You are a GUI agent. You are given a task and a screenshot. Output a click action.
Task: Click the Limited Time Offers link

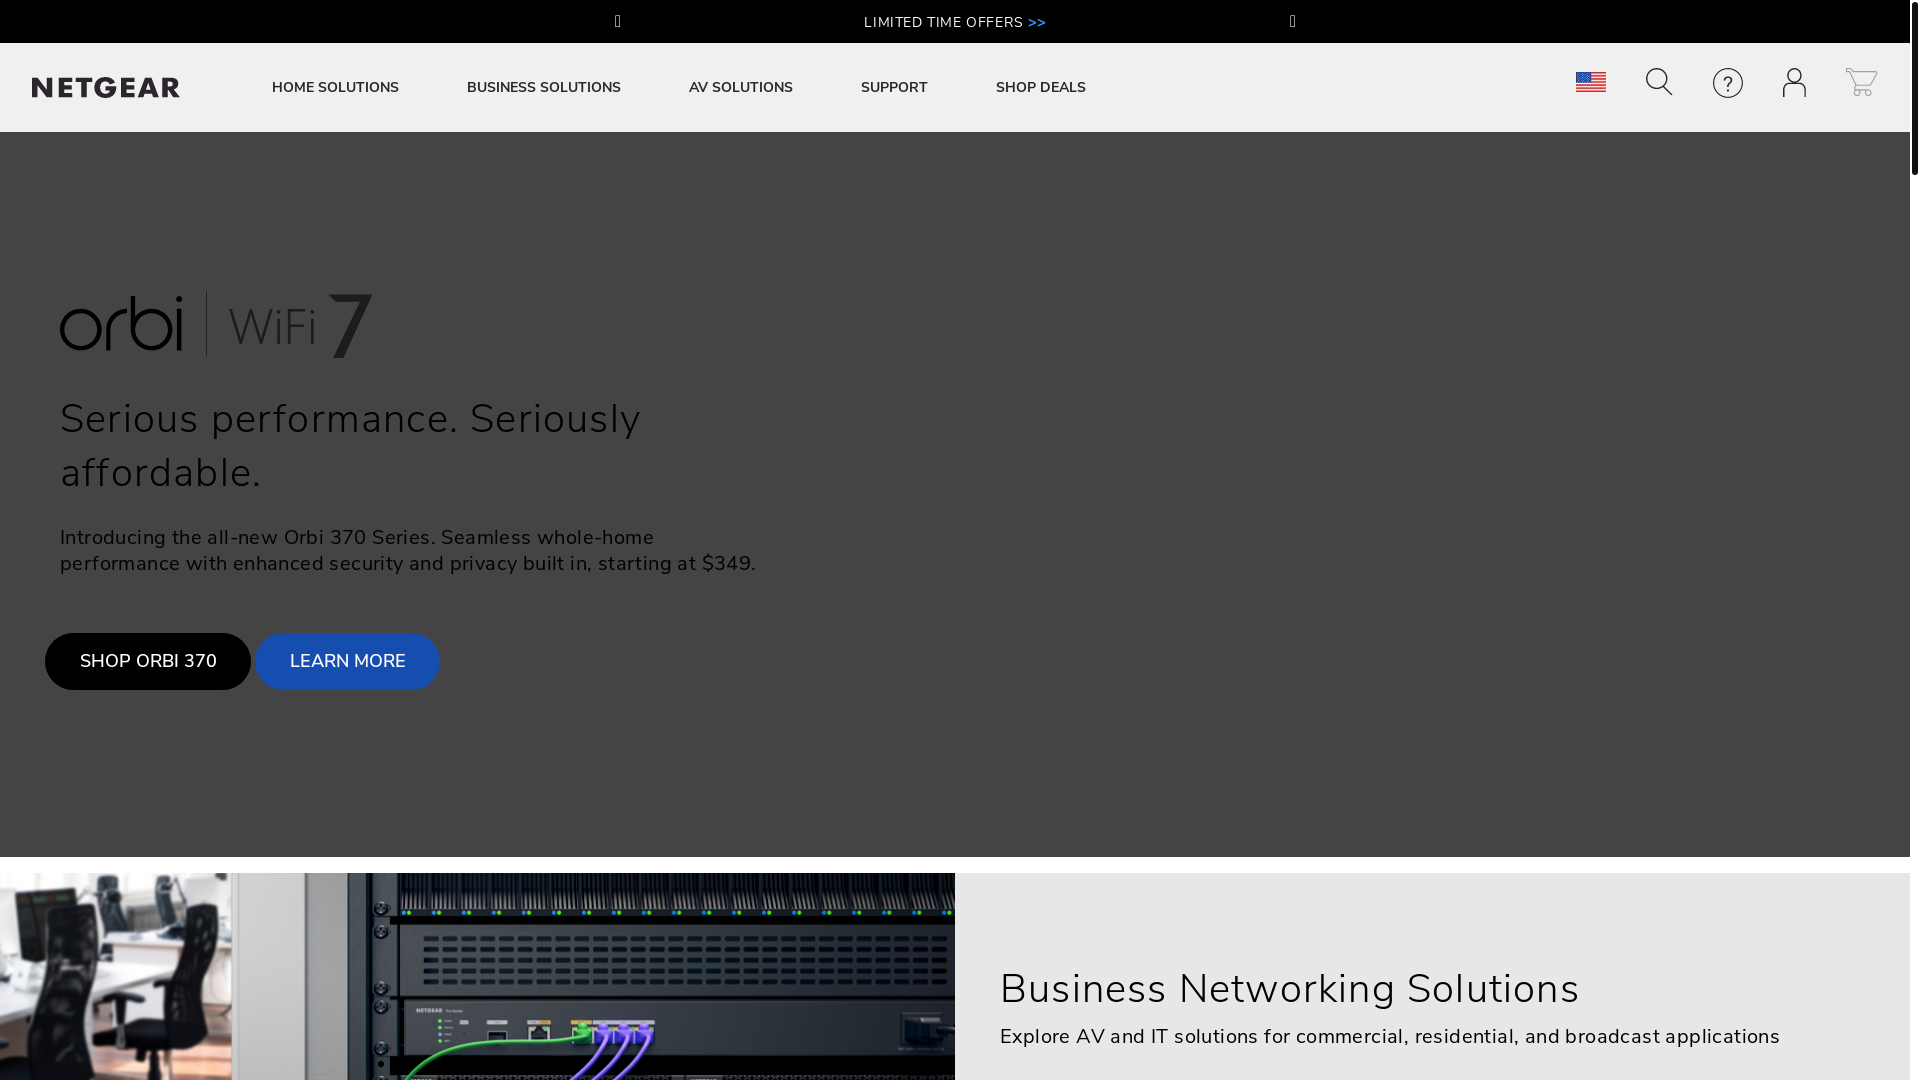pyautogui.click(x=955, y=22)
